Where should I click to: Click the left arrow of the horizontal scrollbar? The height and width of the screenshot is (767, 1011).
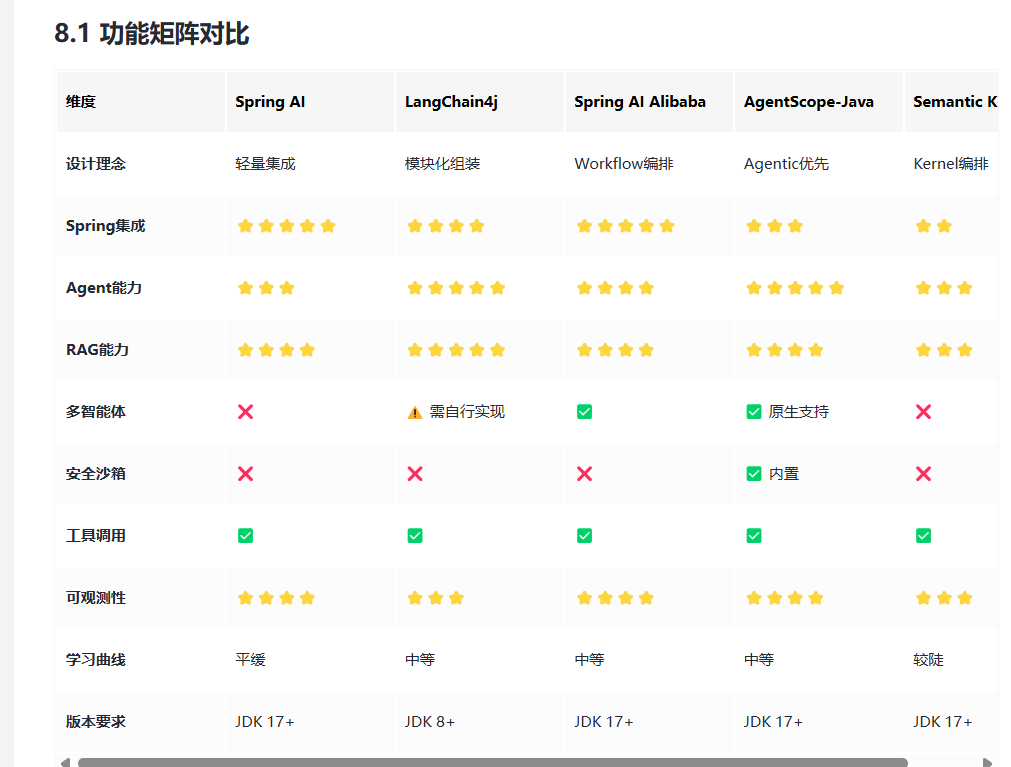(65, 762)
